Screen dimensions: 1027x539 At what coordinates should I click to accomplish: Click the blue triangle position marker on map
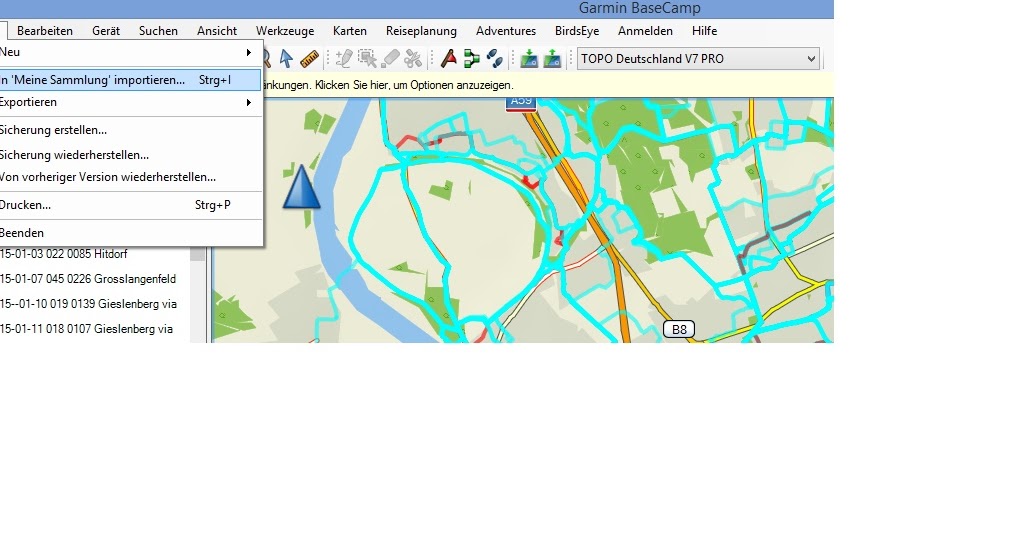301,187
